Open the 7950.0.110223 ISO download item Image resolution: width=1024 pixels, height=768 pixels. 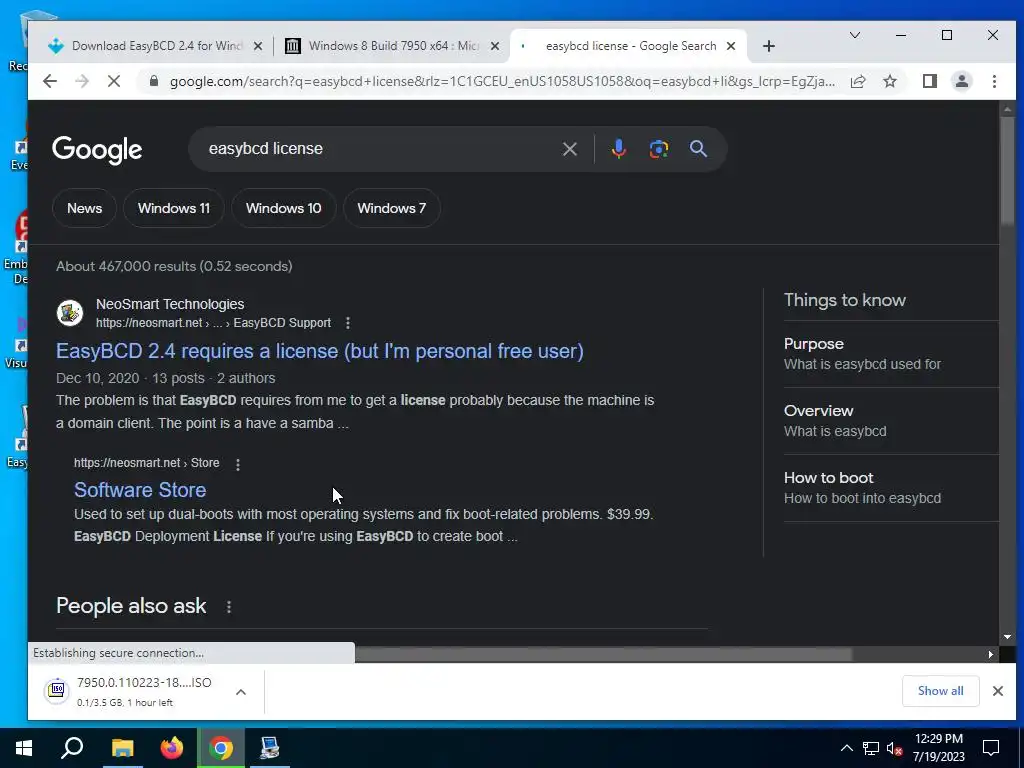pos(133,691)
